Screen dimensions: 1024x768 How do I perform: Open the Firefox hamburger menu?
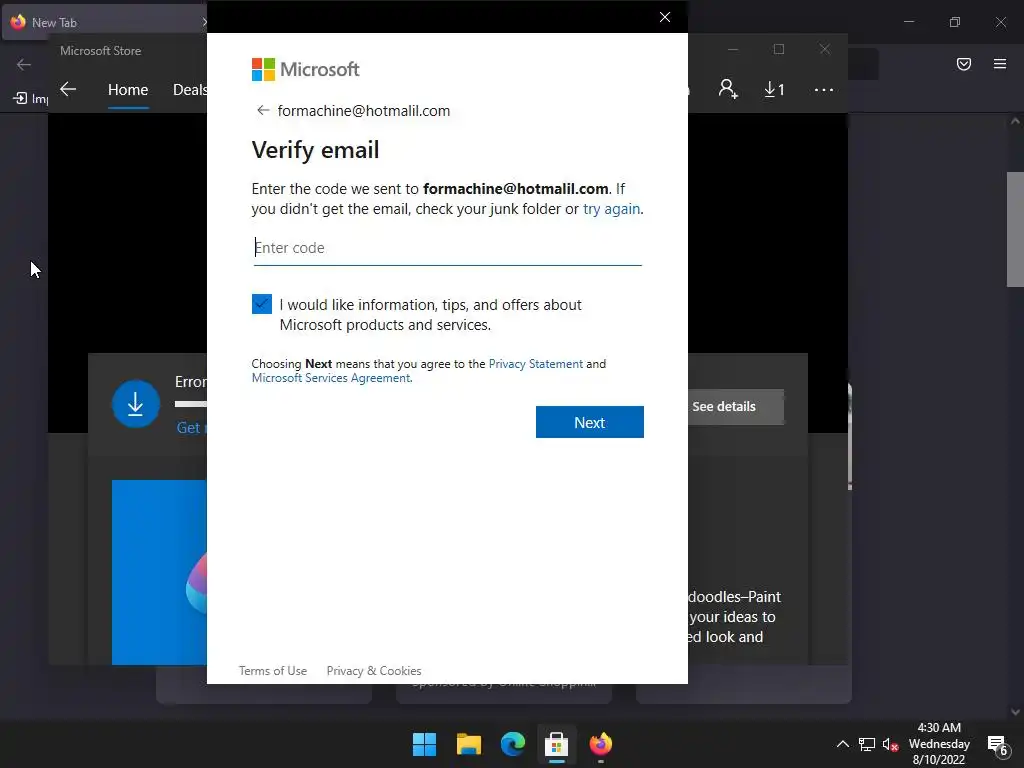pos(1000,64)
